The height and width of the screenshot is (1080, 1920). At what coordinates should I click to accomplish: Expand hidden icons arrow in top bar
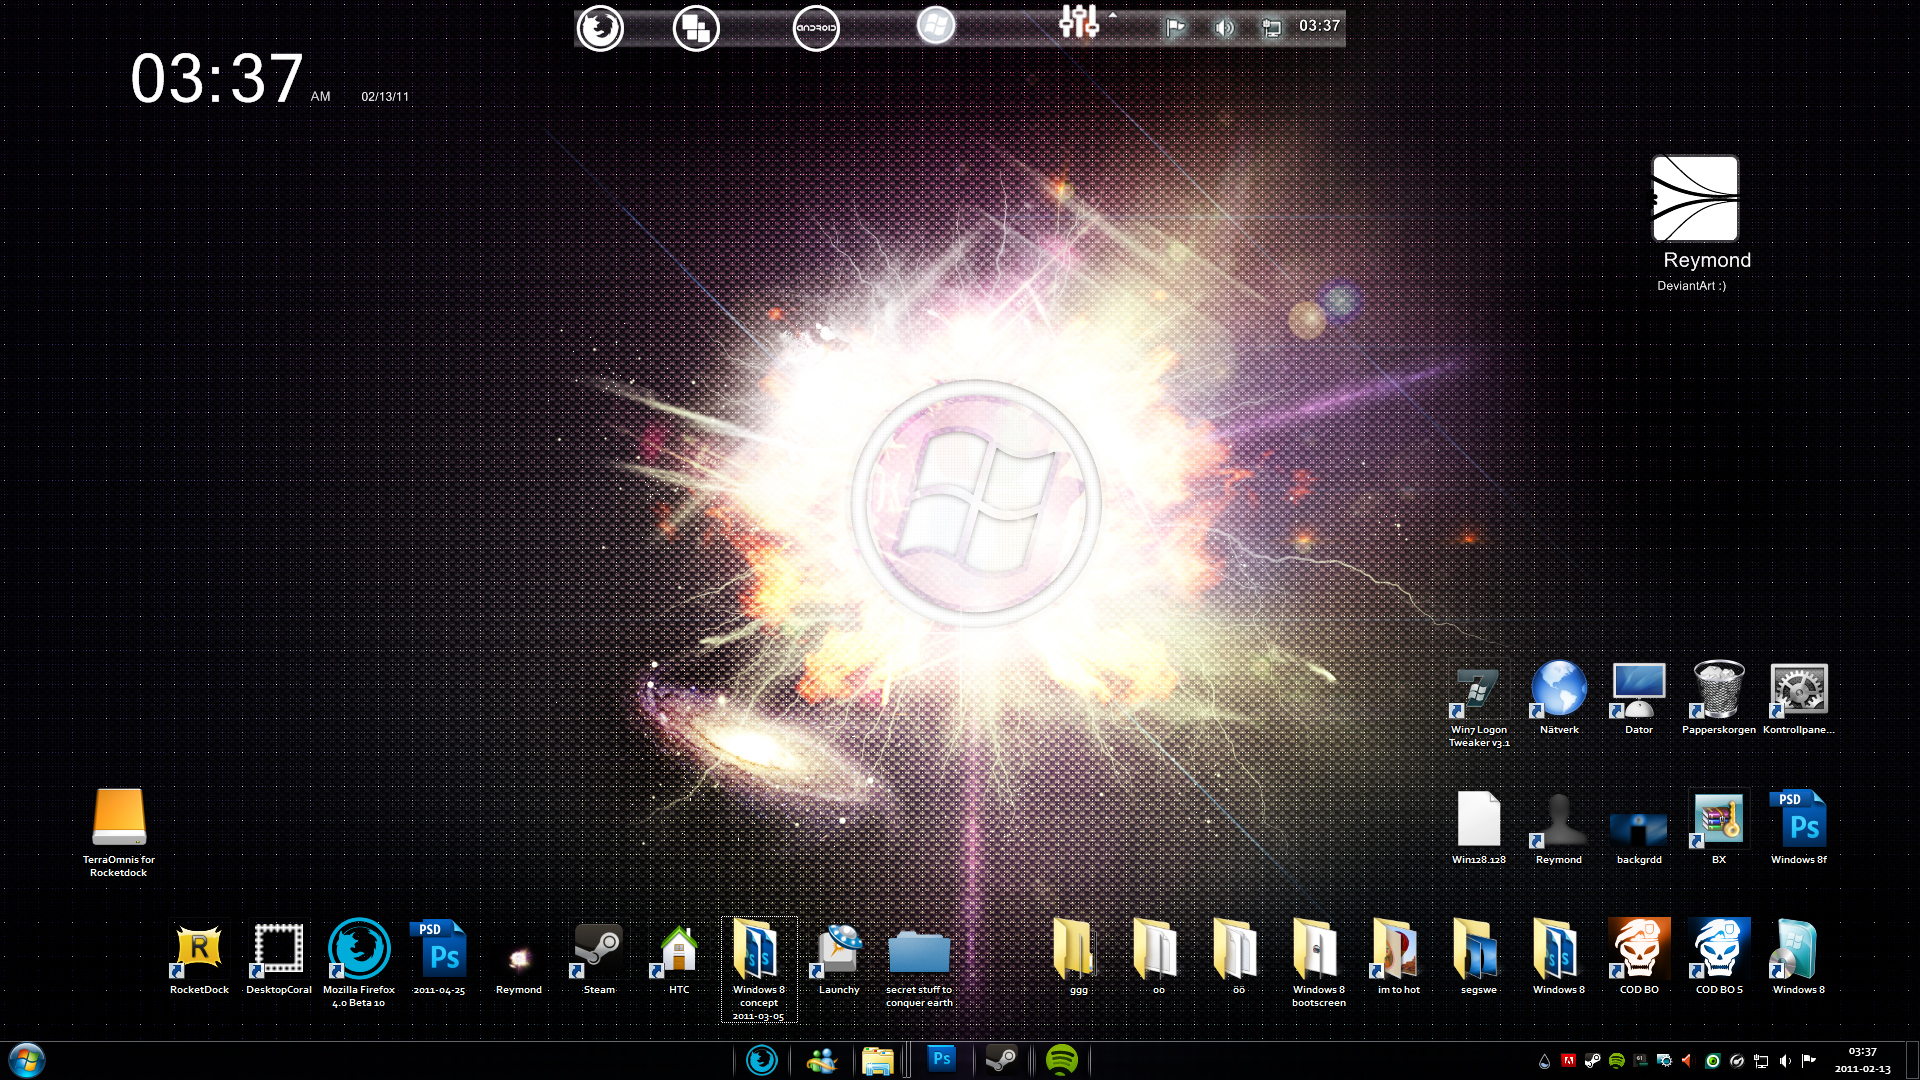pos(1112,15)
